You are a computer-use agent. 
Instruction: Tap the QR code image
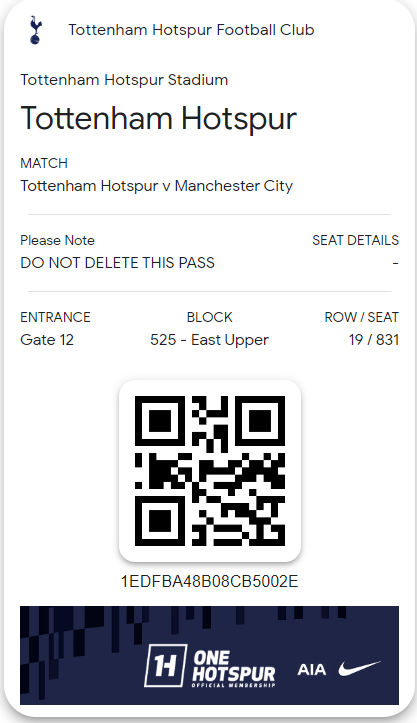tap(210, 471)
